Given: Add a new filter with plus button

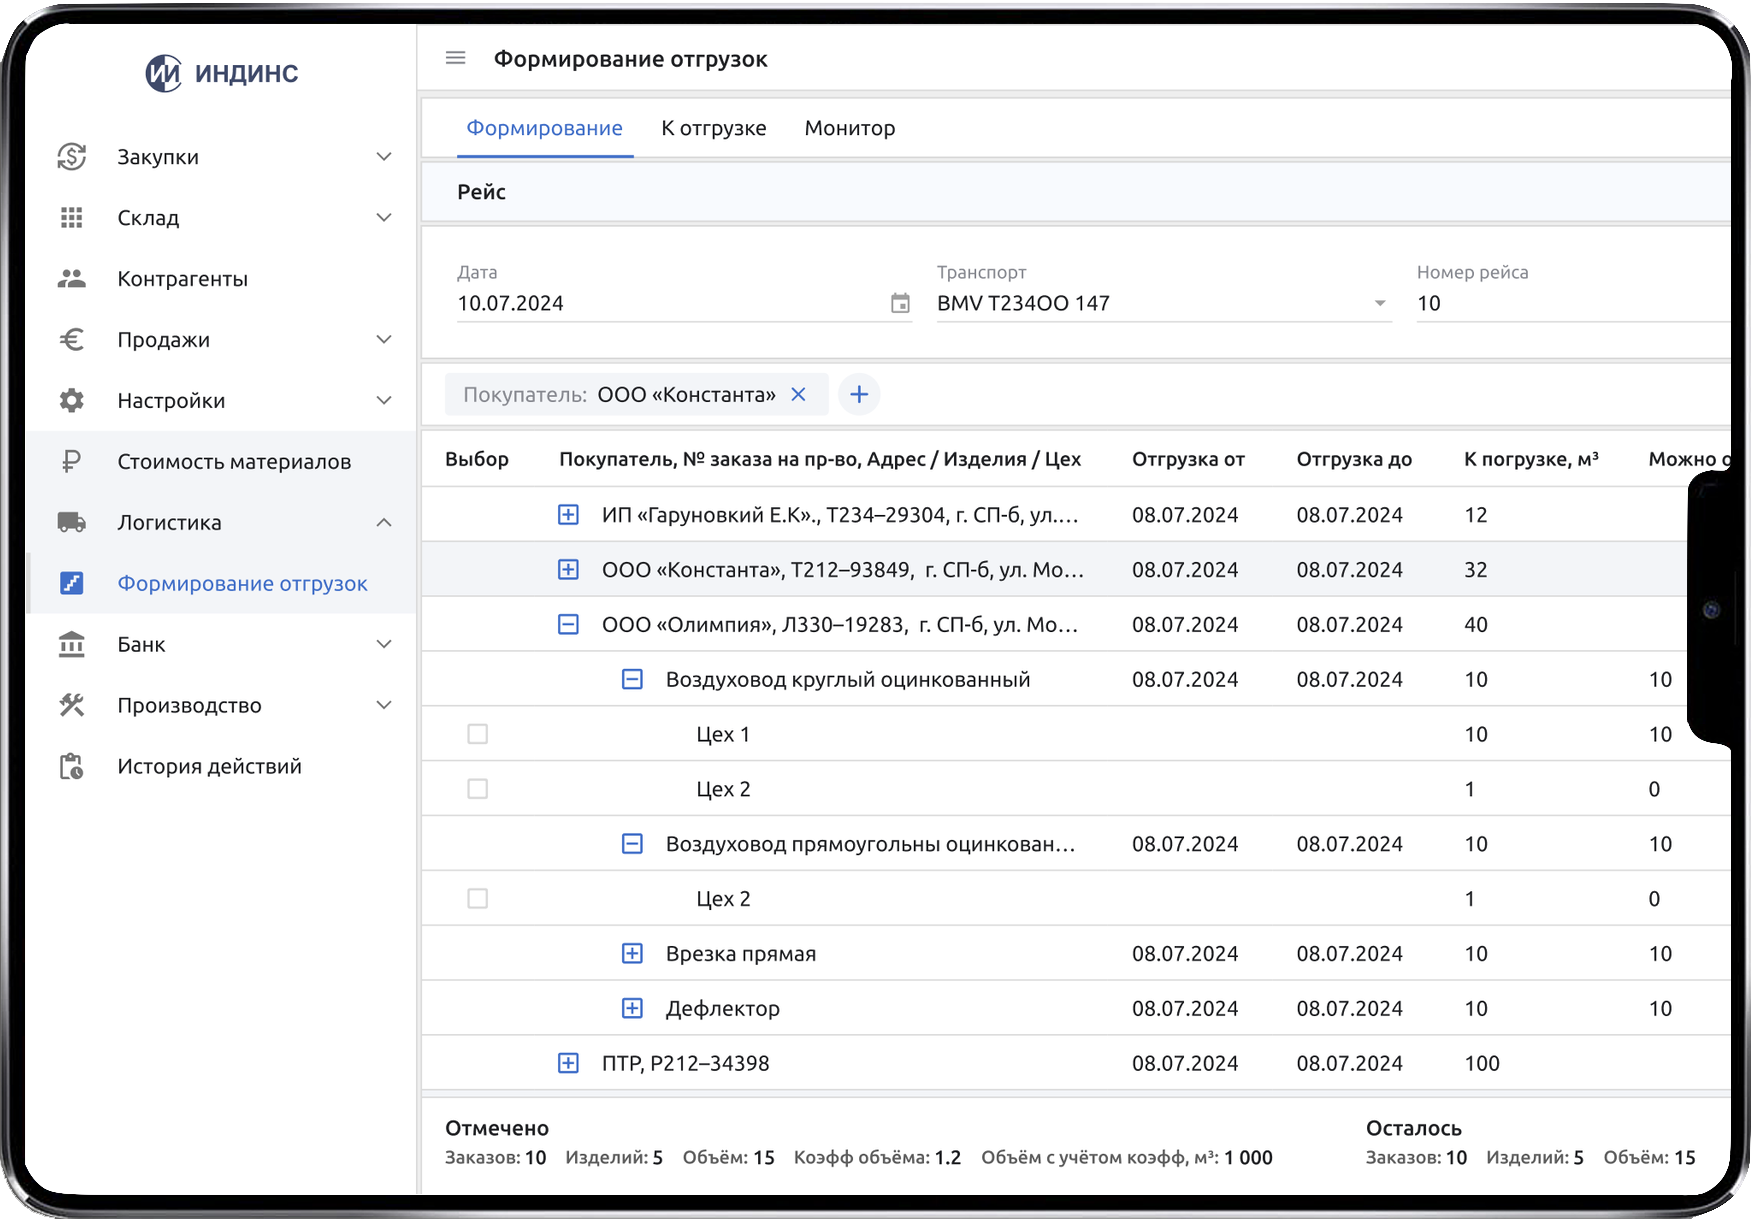Looking at the screenshot, I should coord(858,394).
